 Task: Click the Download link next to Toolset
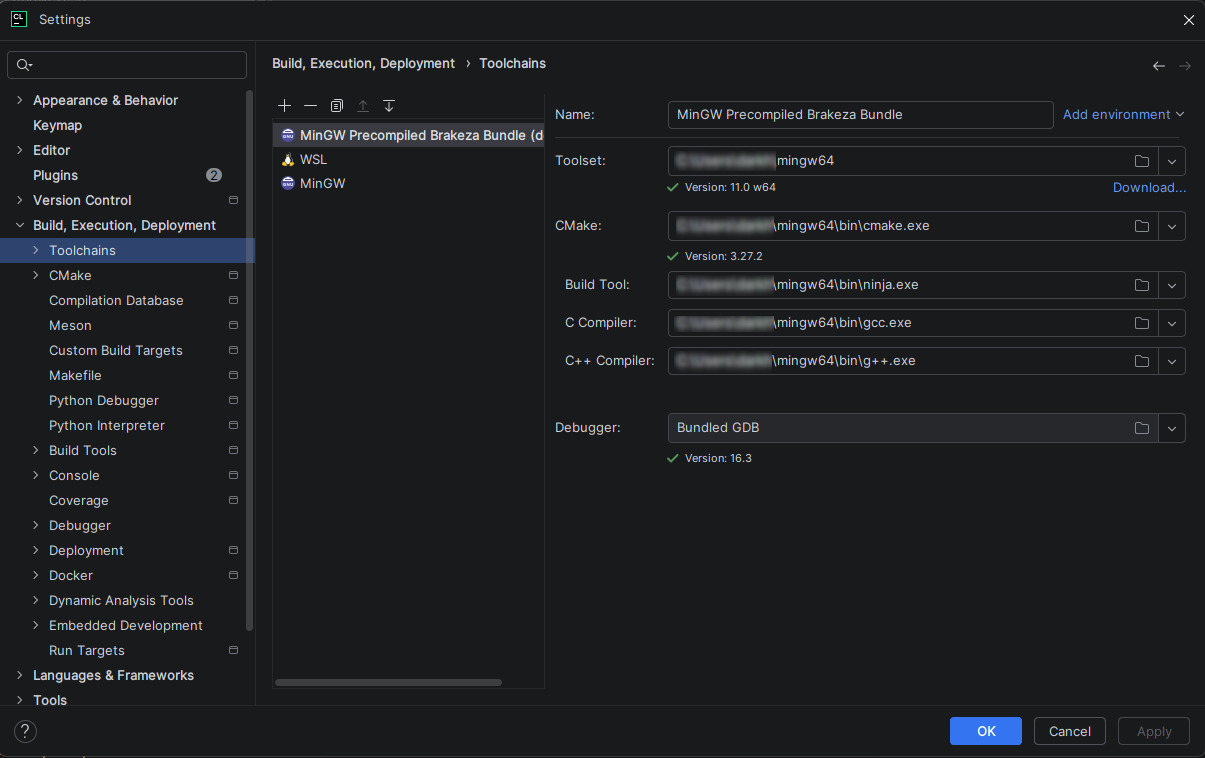pyautogui.click(x=1148, y=187)
